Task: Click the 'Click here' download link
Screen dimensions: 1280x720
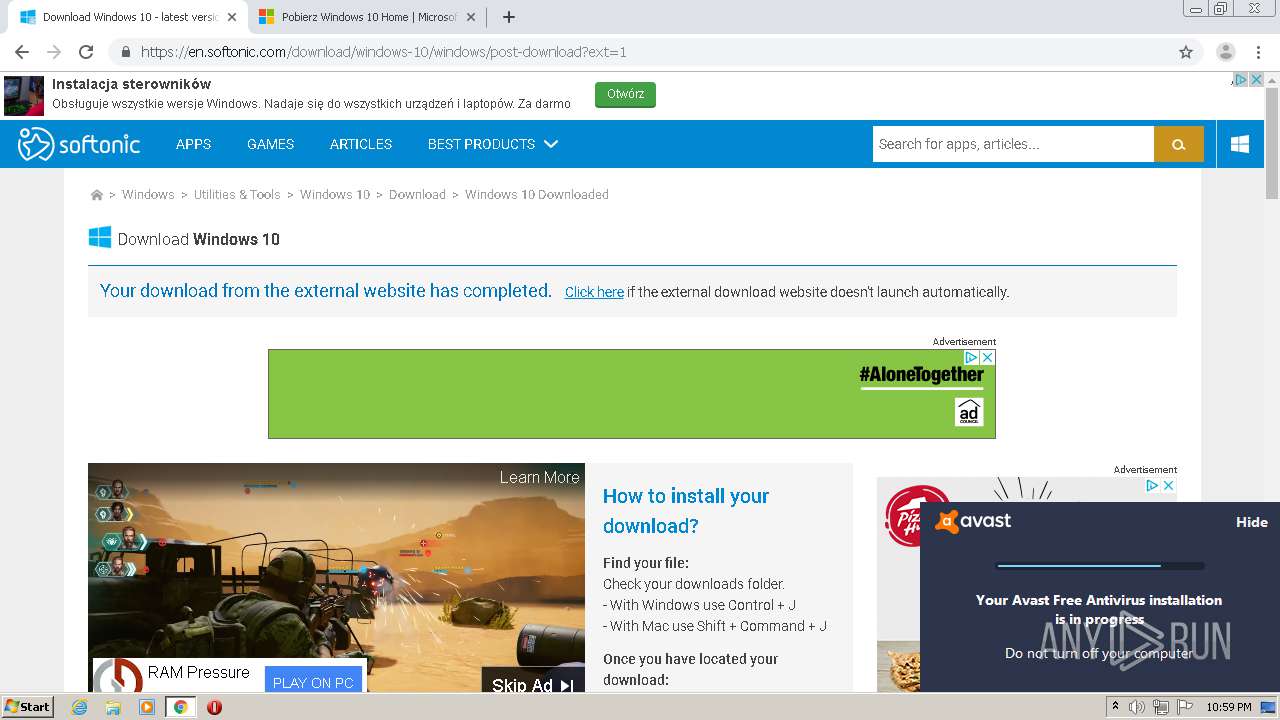Action: 594,292
